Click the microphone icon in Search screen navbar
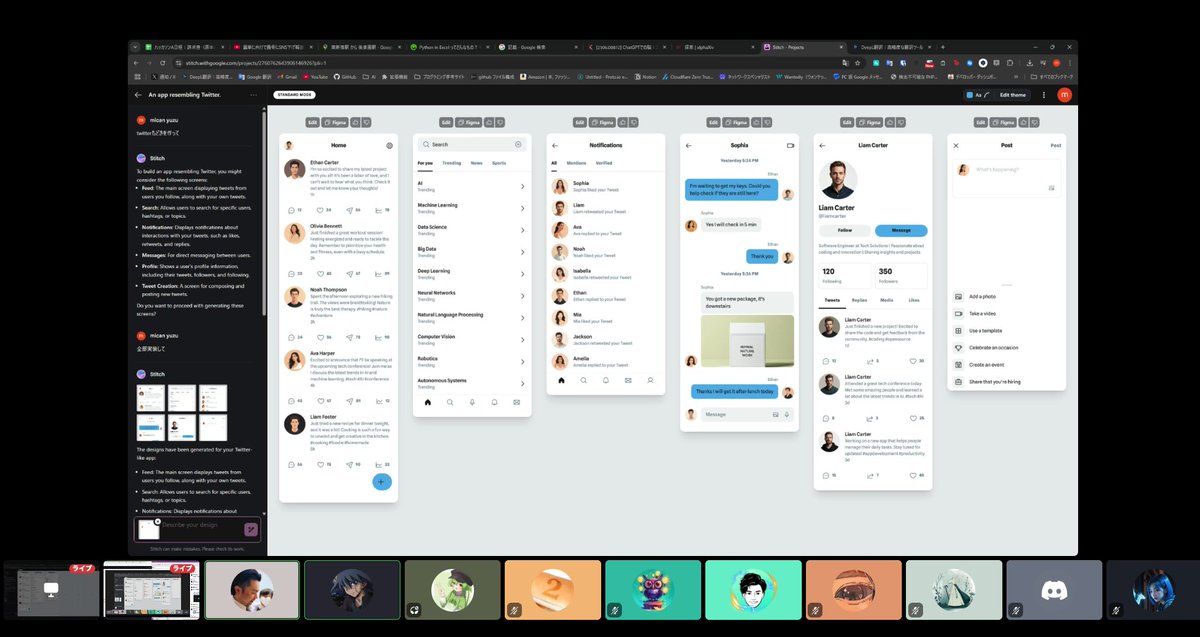This screenshot has height=637, width=1200. 472,402
